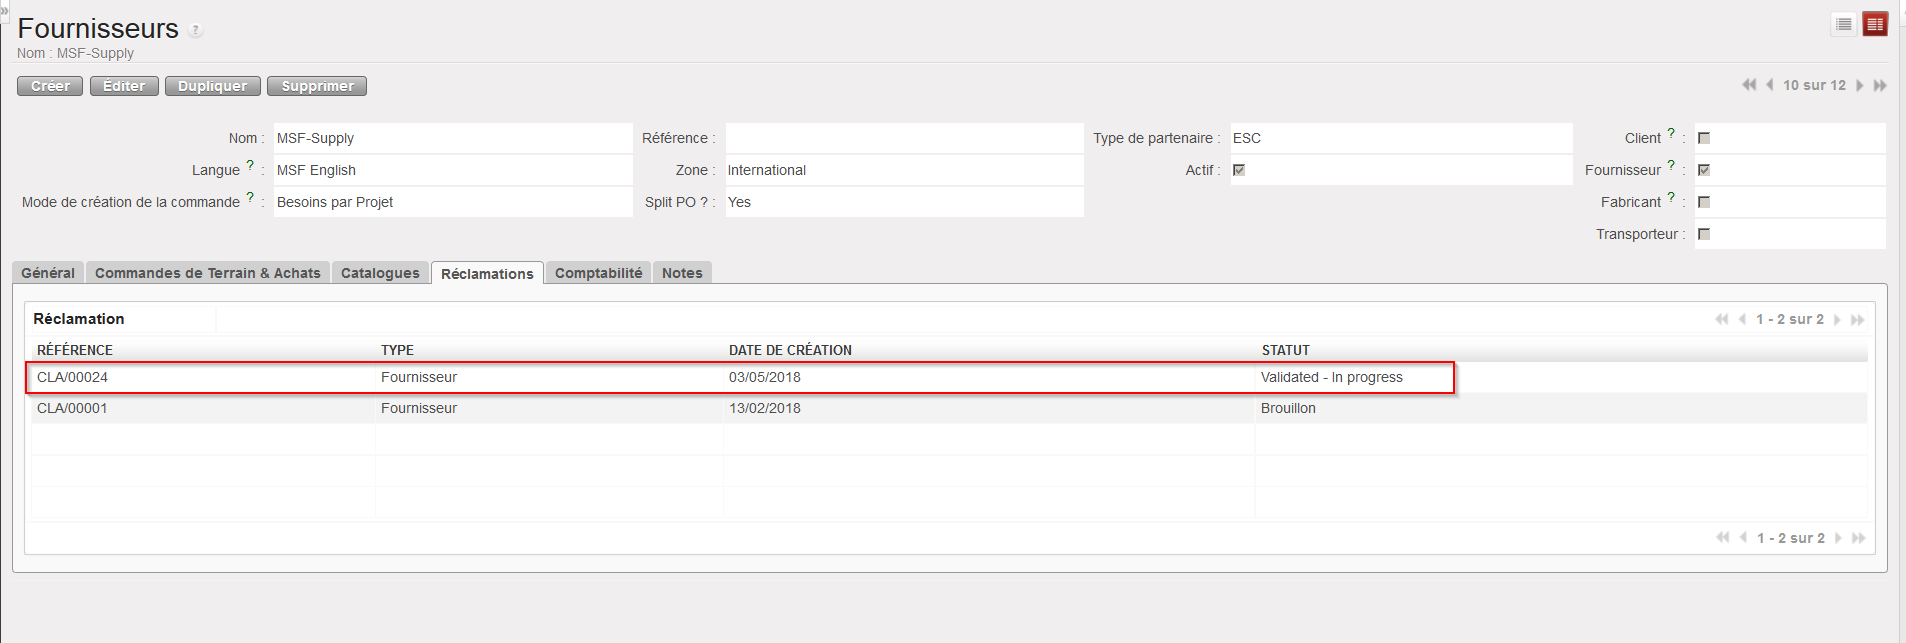Toggle the Client checkbox
The image size is (1906, 643).
coord(1704,138)
